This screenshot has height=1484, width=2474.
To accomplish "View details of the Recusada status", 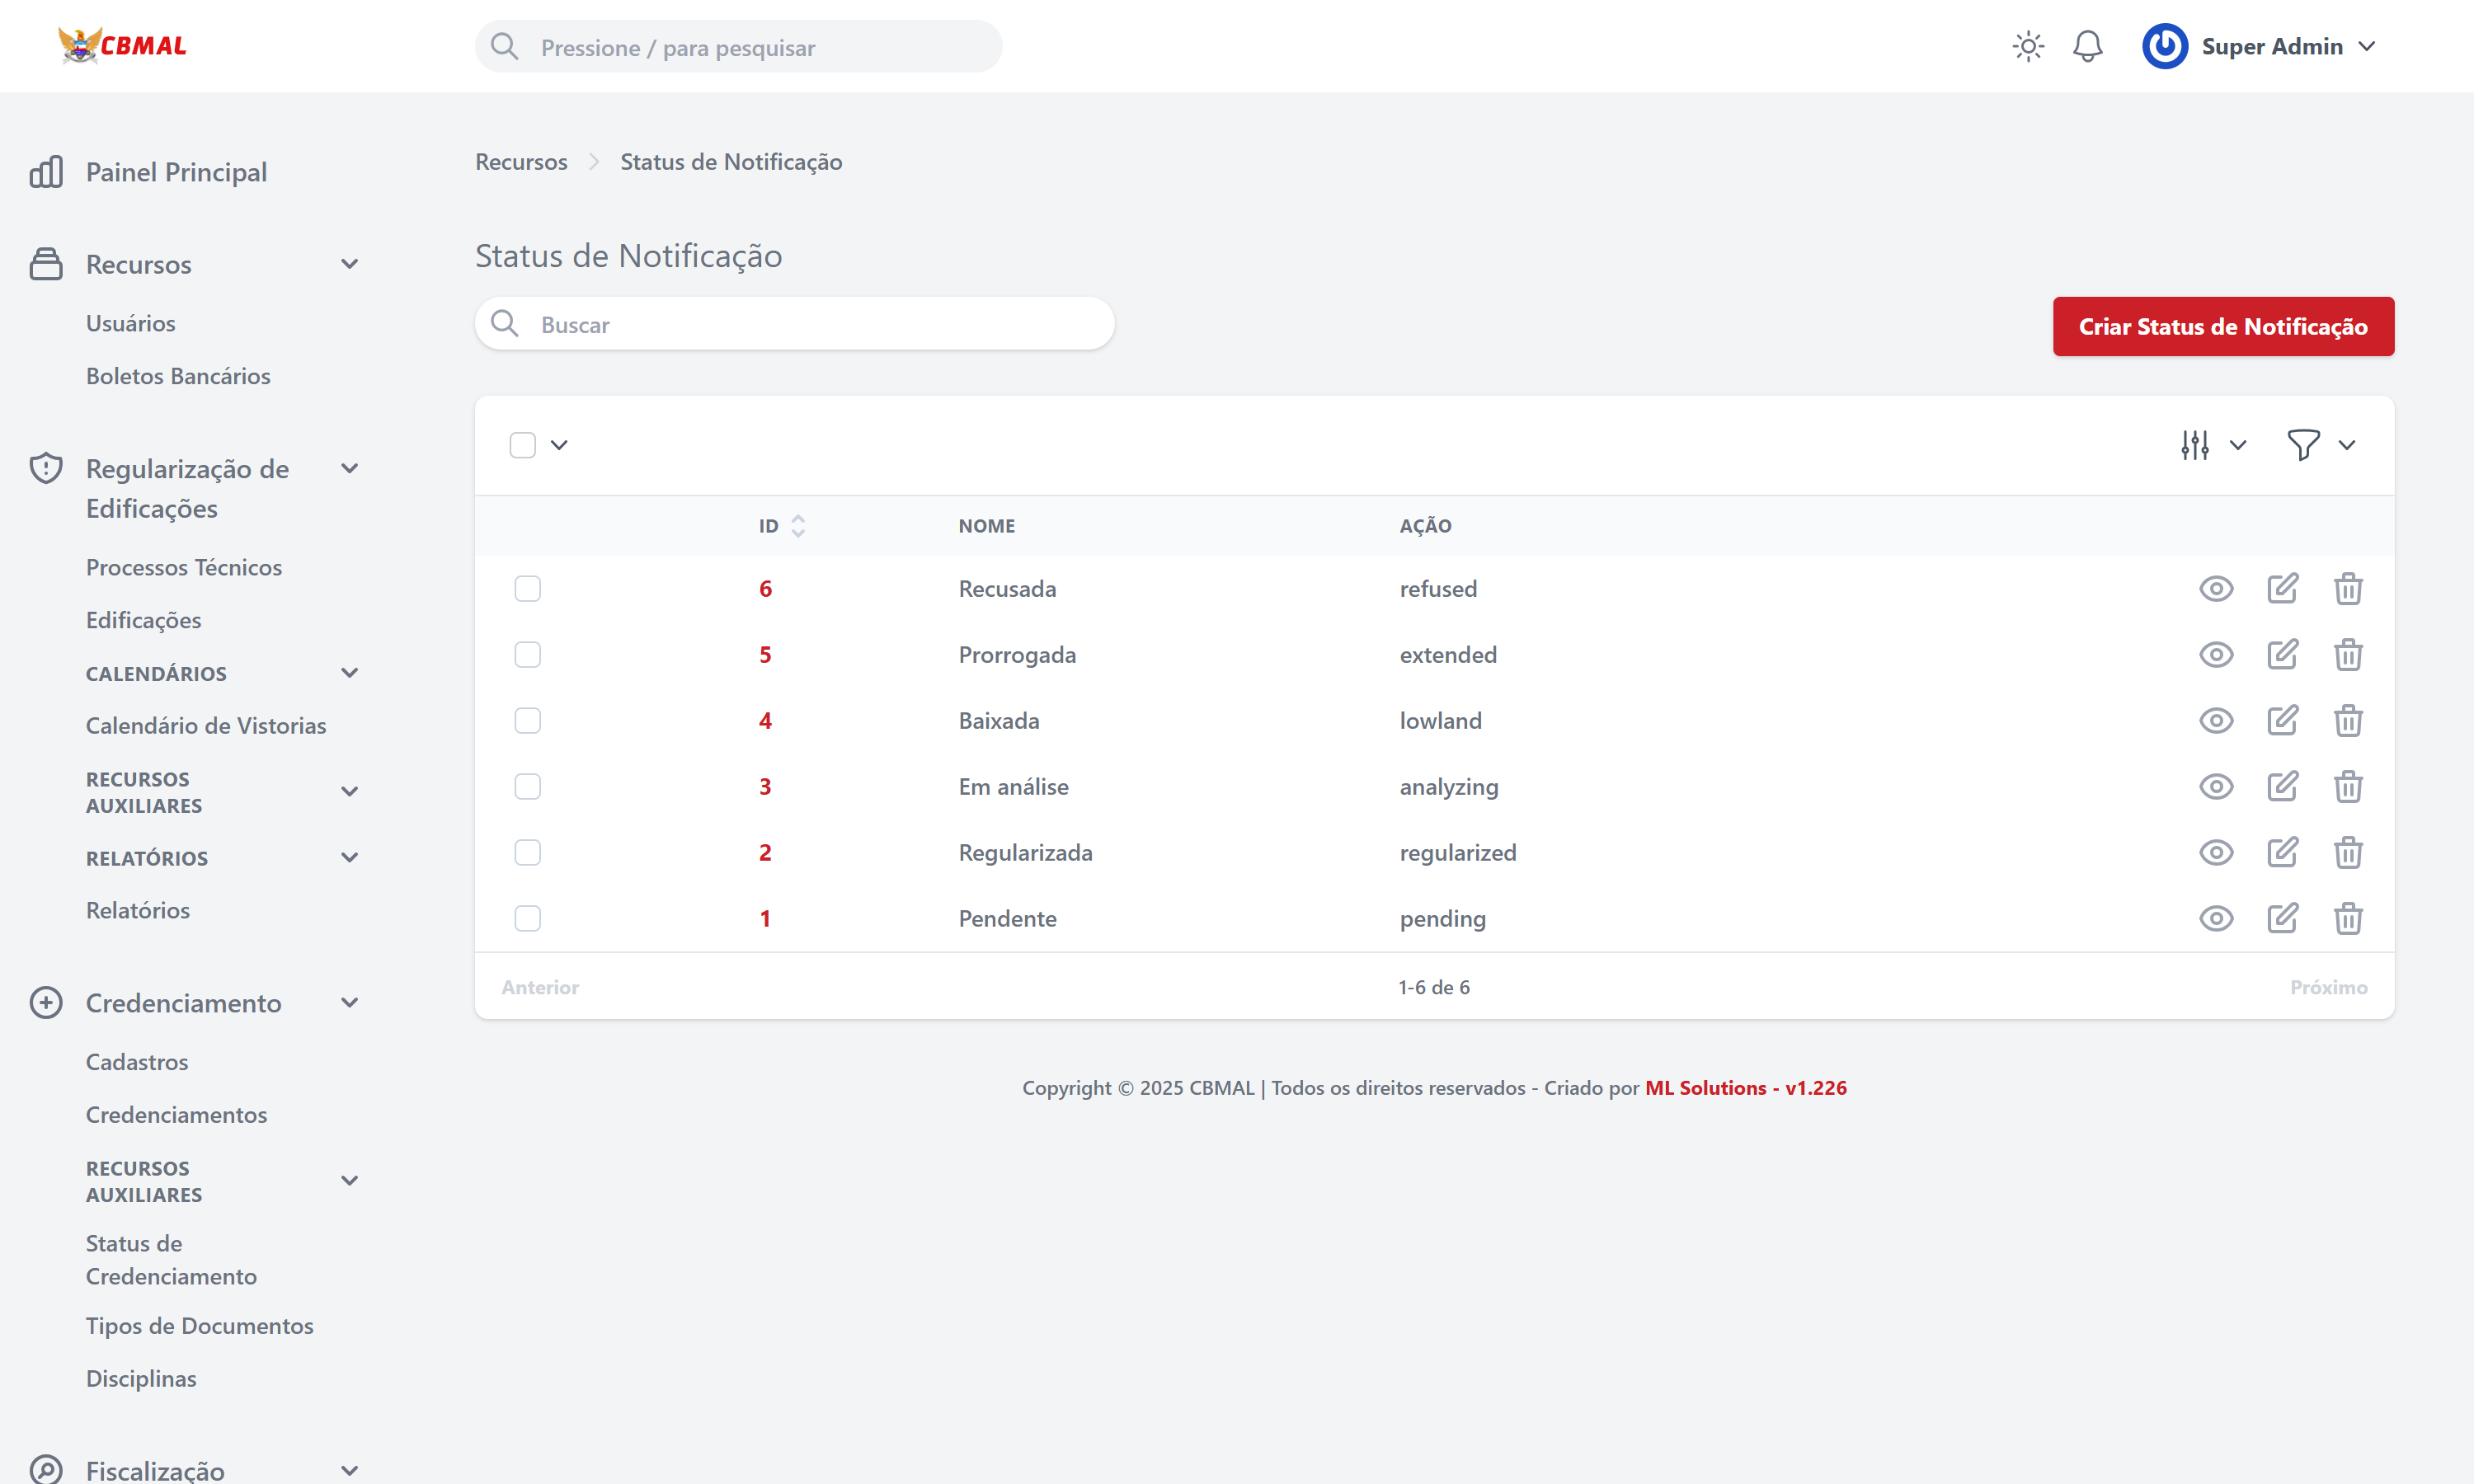I will click(x=2216, y=588).
